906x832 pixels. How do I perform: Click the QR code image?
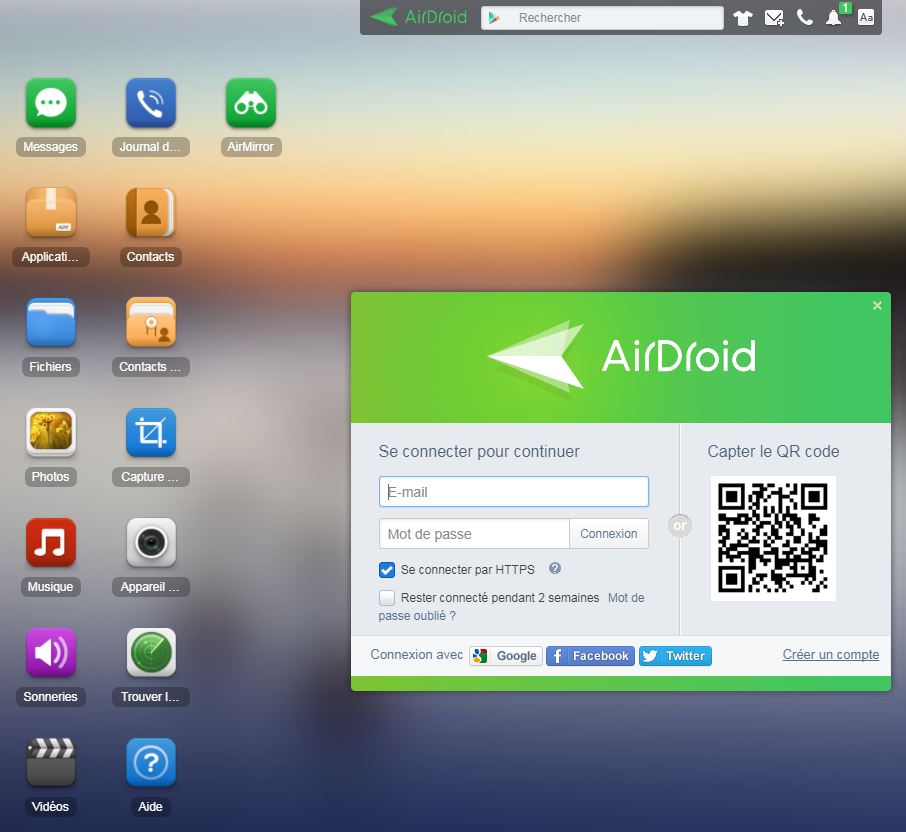773,538
